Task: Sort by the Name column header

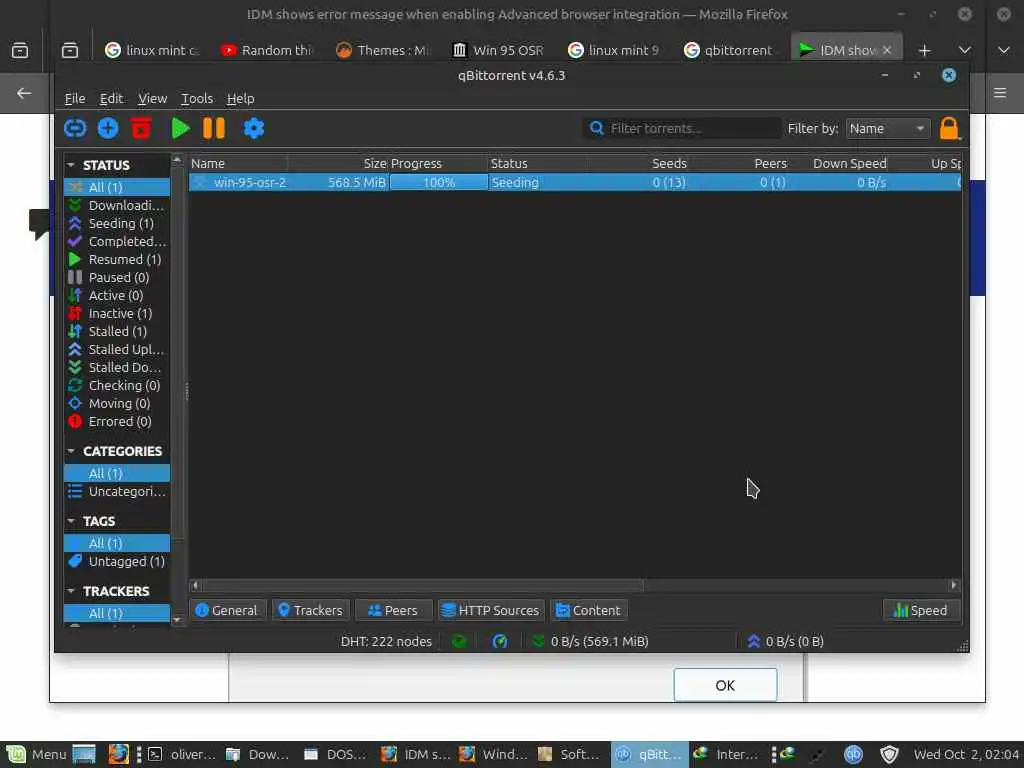Action: click(x=238, y=163)
